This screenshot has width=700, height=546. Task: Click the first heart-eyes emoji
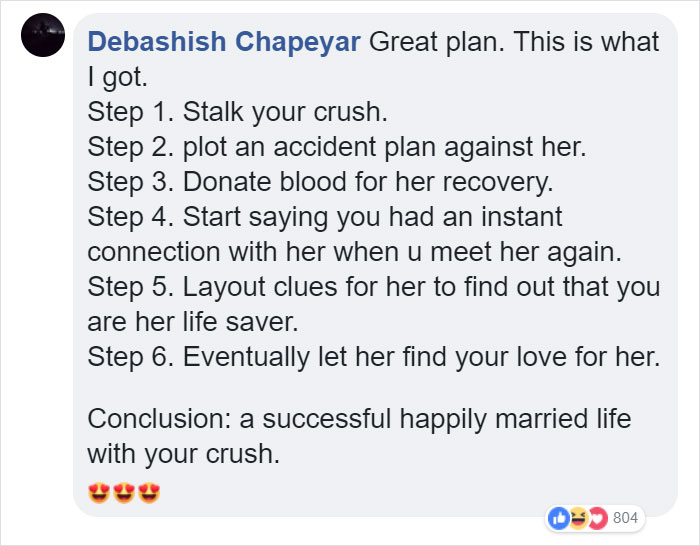pos(99,493)
